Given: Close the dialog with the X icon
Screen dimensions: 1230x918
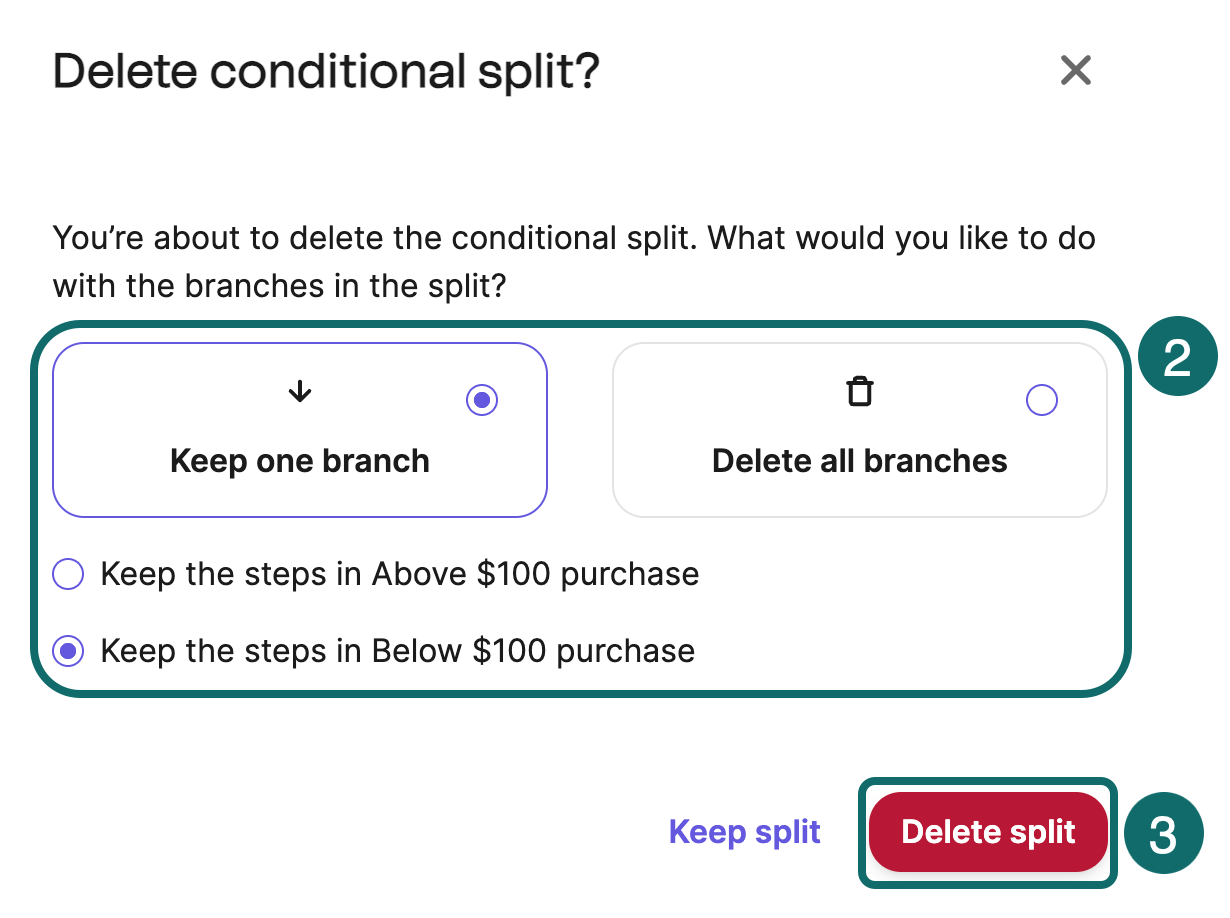Looking at the screenshot, I should click(1075, 70).
